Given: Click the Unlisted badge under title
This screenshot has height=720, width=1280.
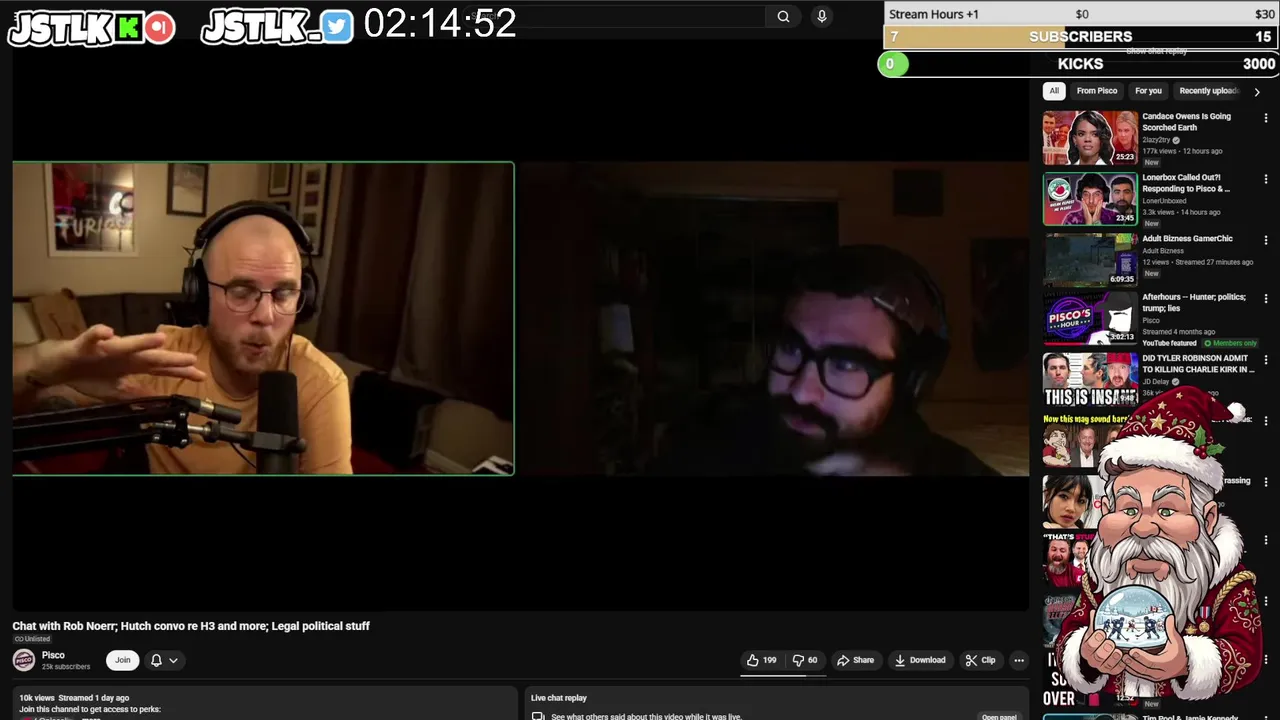Looking at the screenshot, I should point(31,639).
